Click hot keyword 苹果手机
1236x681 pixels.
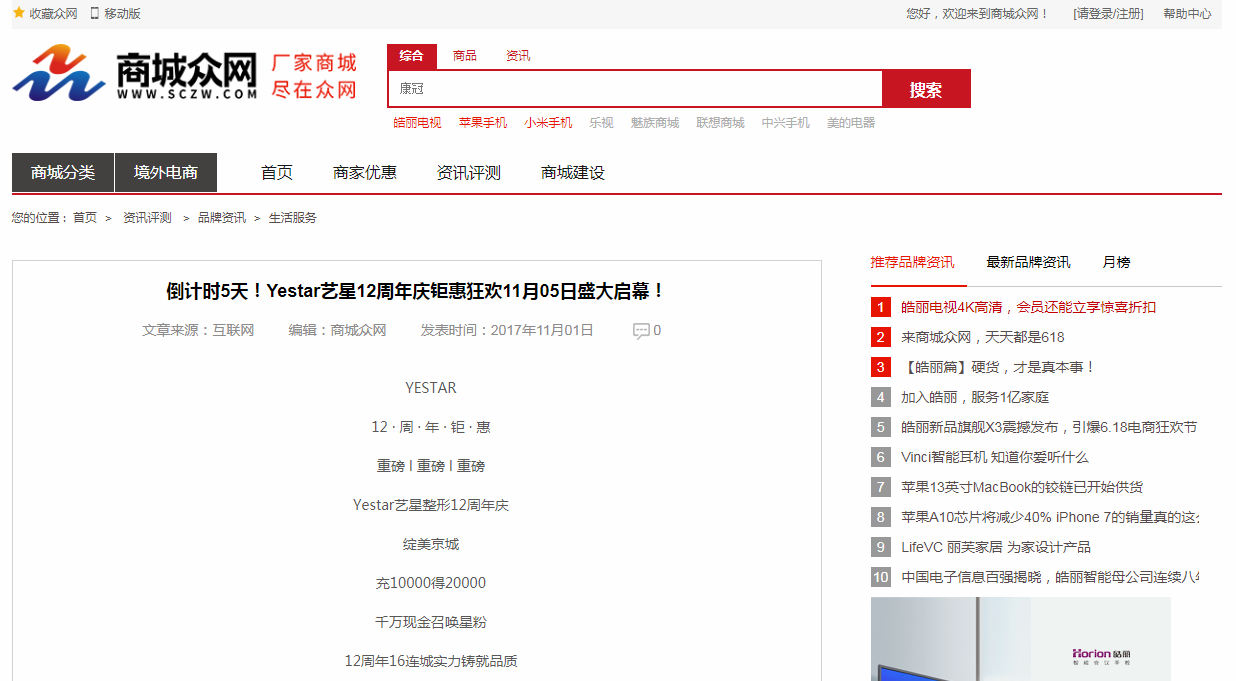pyautogui.click(x=483, y=123)
